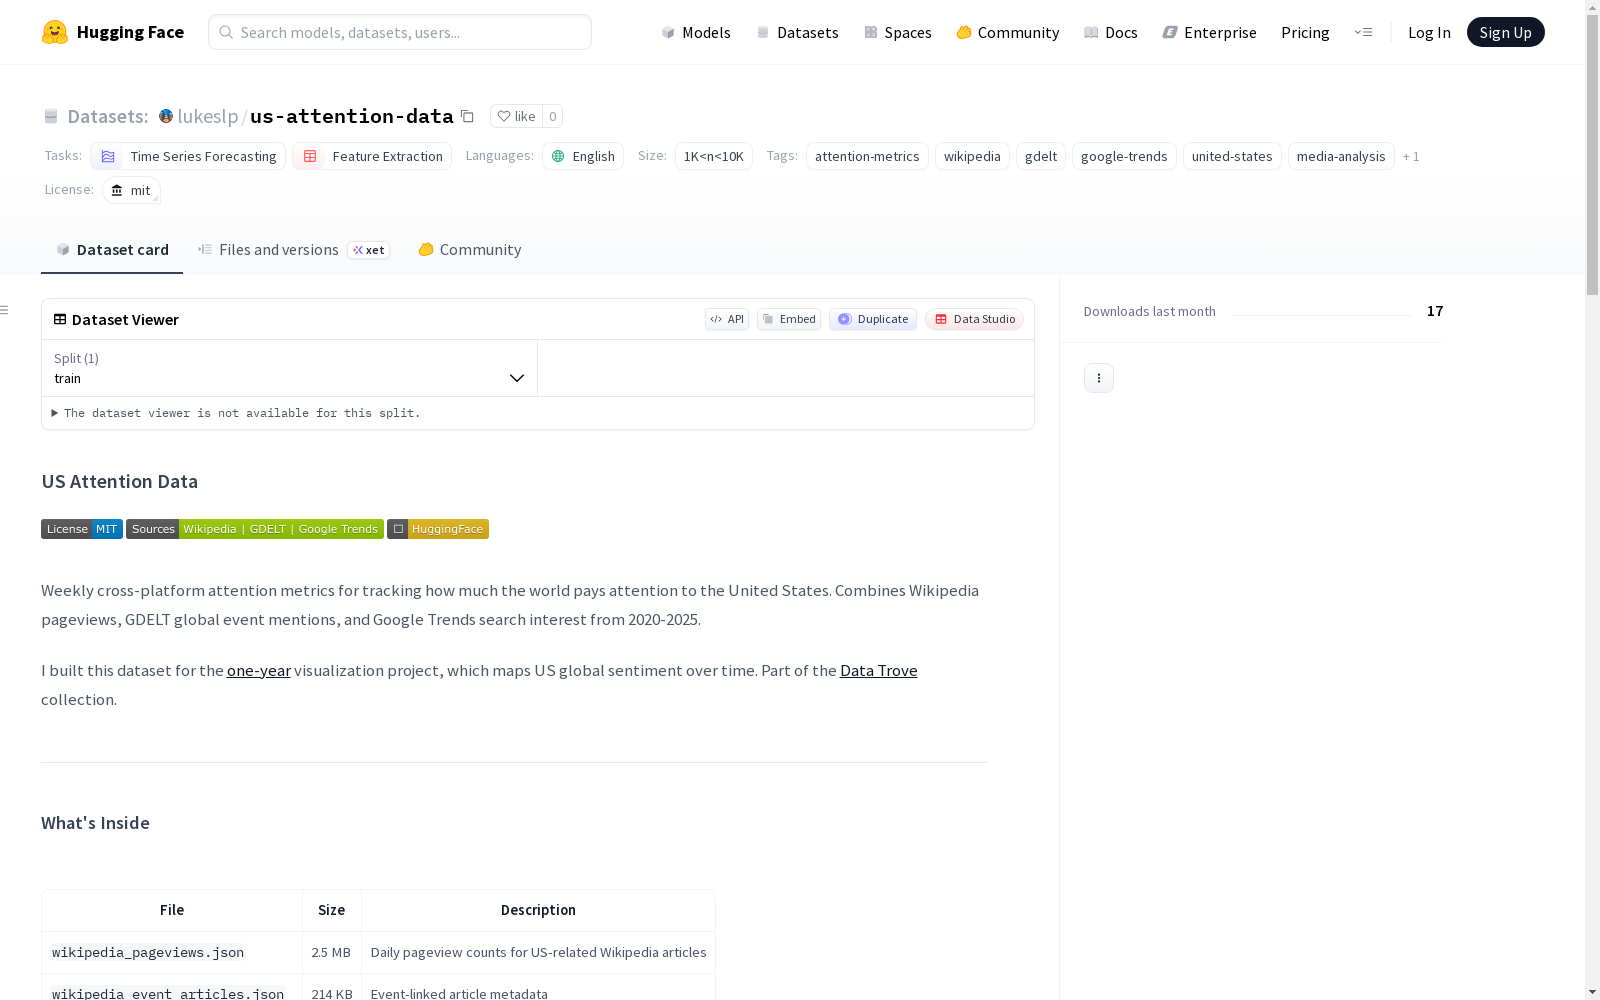Open the more navigation options menu icon

(x=1363, y=32)
